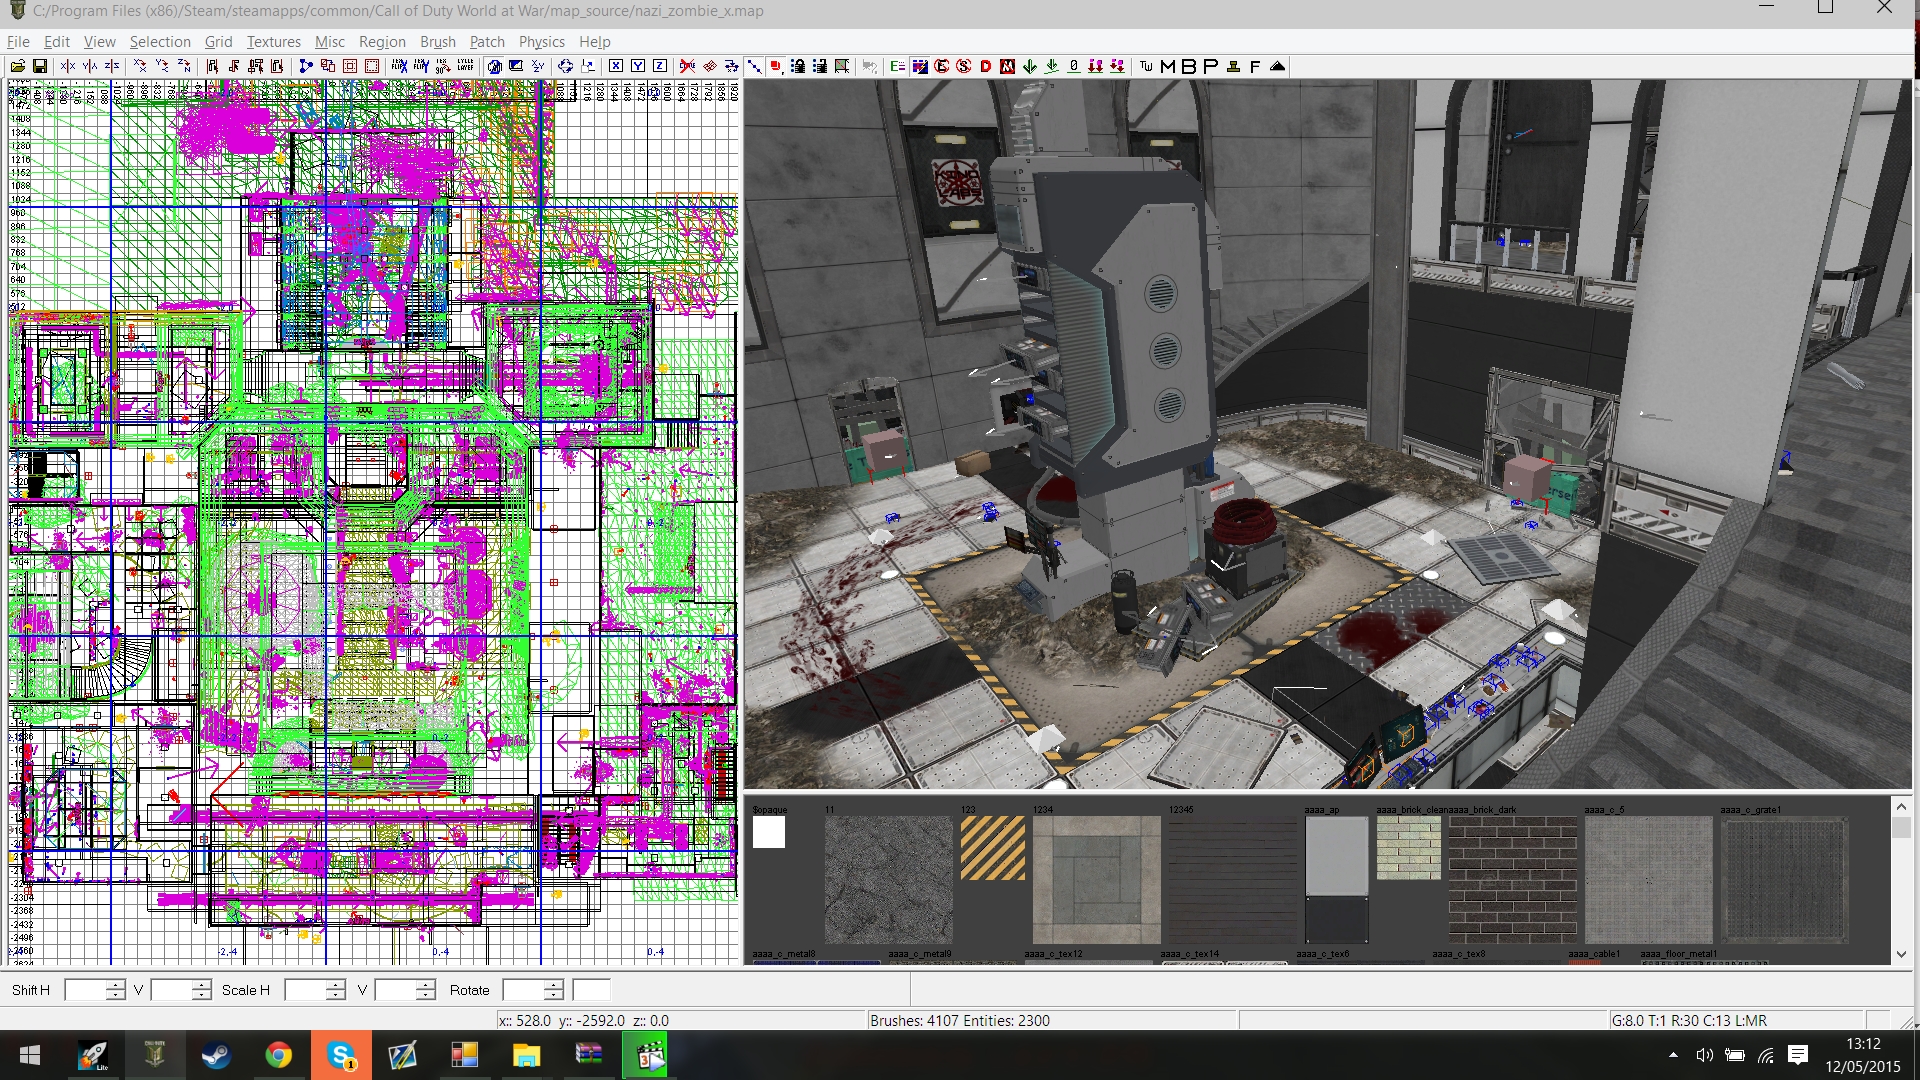Click the Shift H input field
Viewport: 1920px width, 1080px height.
[x=85, y=990]
